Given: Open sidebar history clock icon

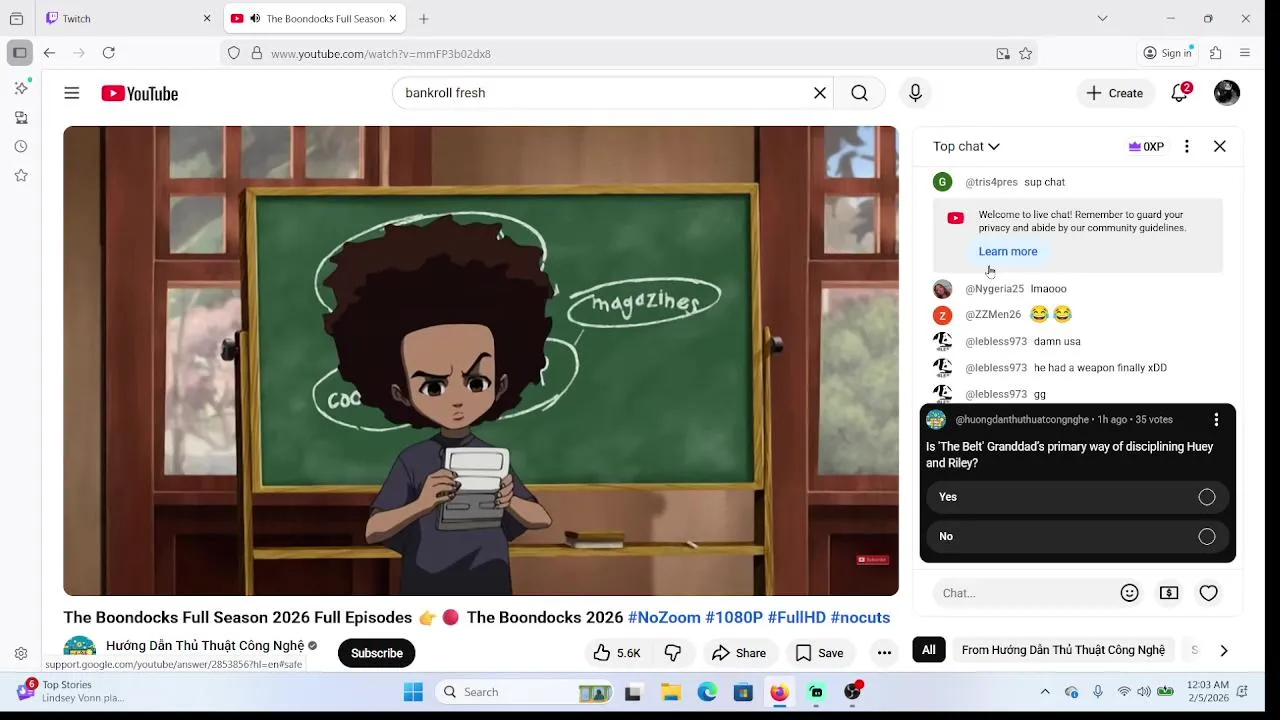Looking at the screenshot, I should [x=21, y=146].
